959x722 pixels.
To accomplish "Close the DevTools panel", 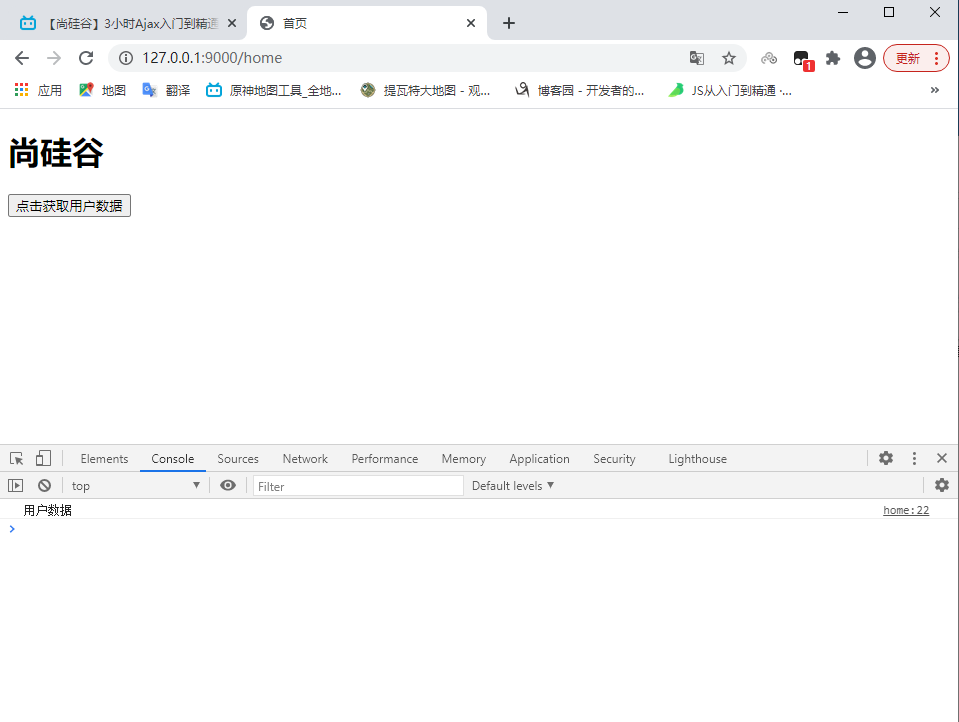I will tap(942, 458).
